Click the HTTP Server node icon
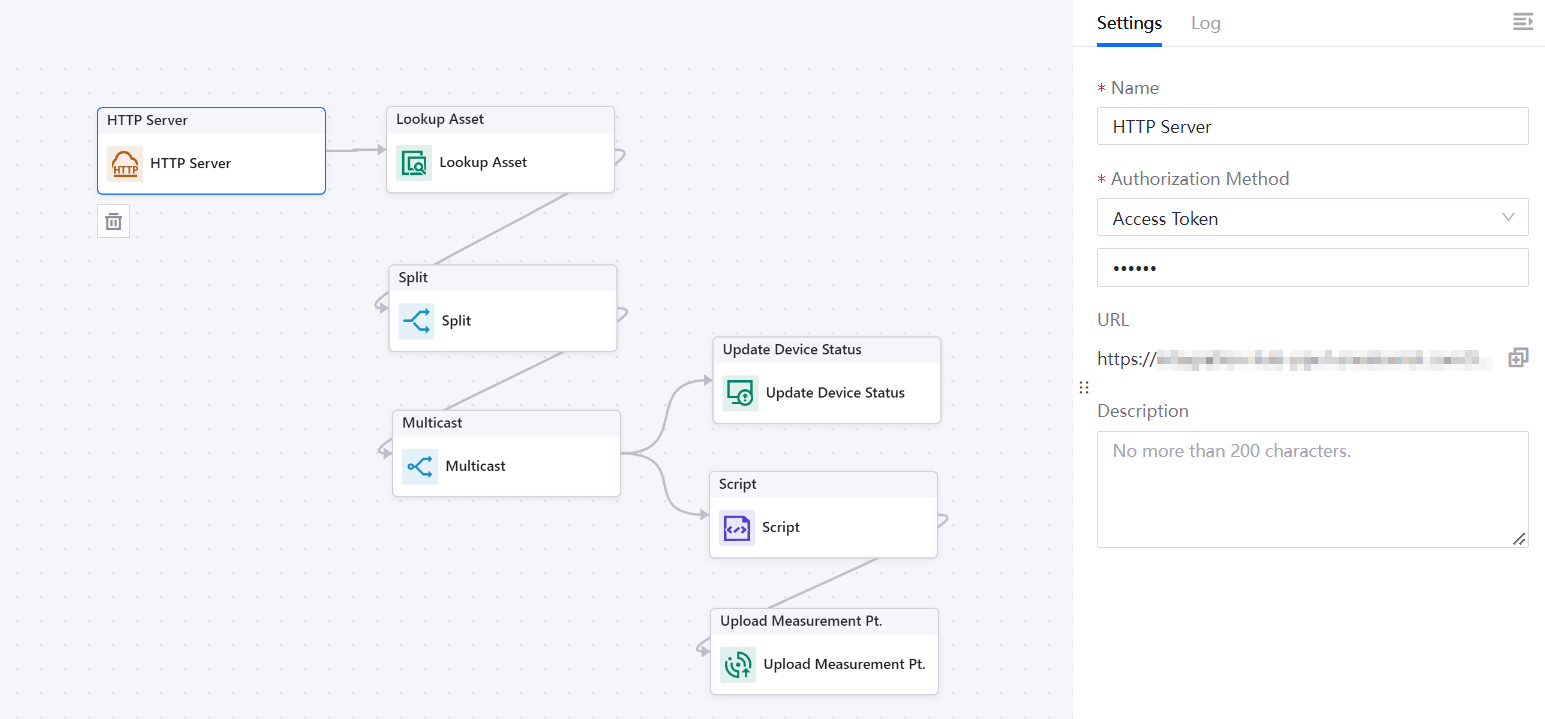Viewport: 1545px width, 719px height. [125, 164]
